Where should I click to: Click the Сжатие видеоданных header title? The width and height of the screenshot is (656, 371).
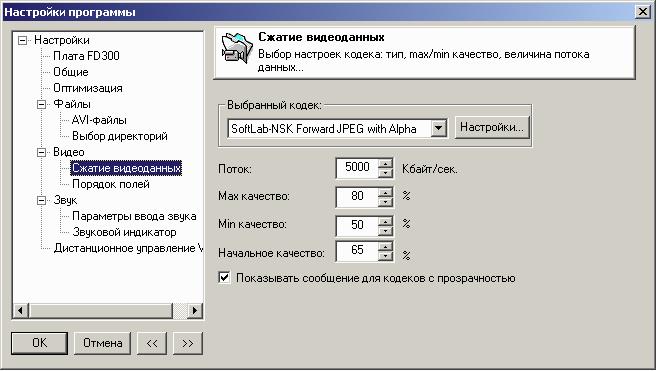pyautogui.click(x=321, y=37)
